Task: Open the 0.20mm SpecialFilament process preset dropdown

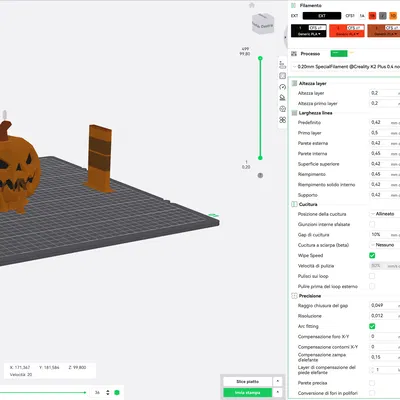Action: [x=346, y=67]
